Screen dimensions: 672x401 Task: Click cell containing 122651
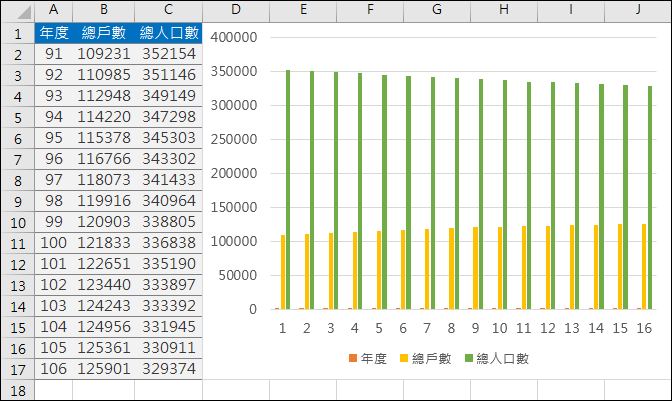click(x=104, y=264)
